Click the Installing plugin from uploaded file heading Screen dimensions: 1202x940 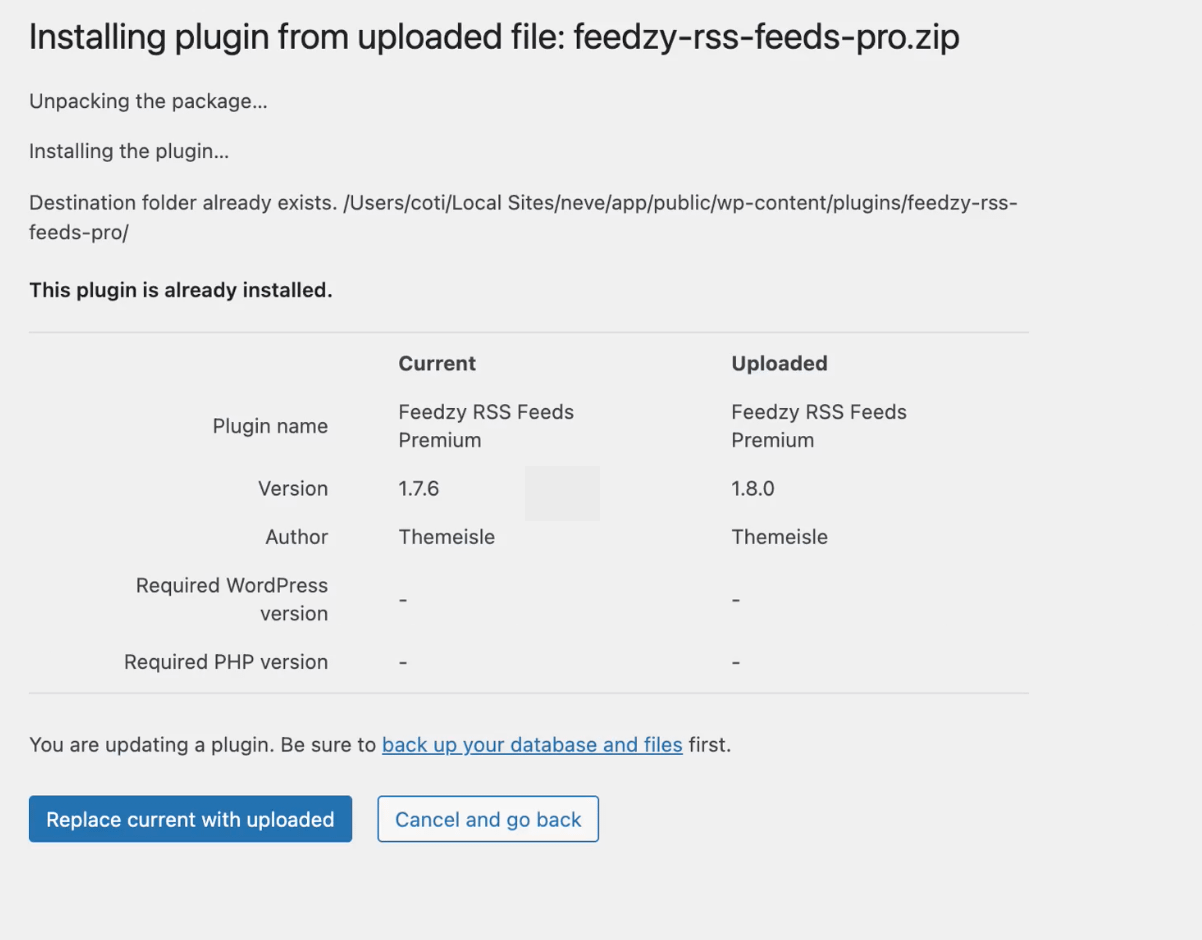[494, 37]
